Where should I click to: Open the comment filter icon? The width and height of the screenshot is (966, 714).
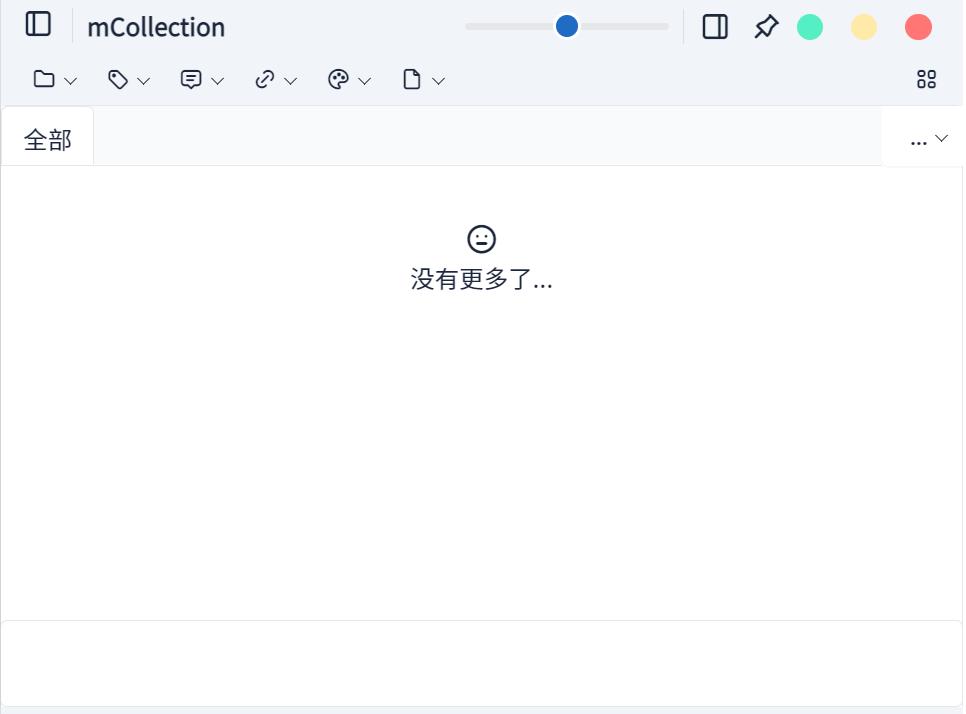point(191,79)
